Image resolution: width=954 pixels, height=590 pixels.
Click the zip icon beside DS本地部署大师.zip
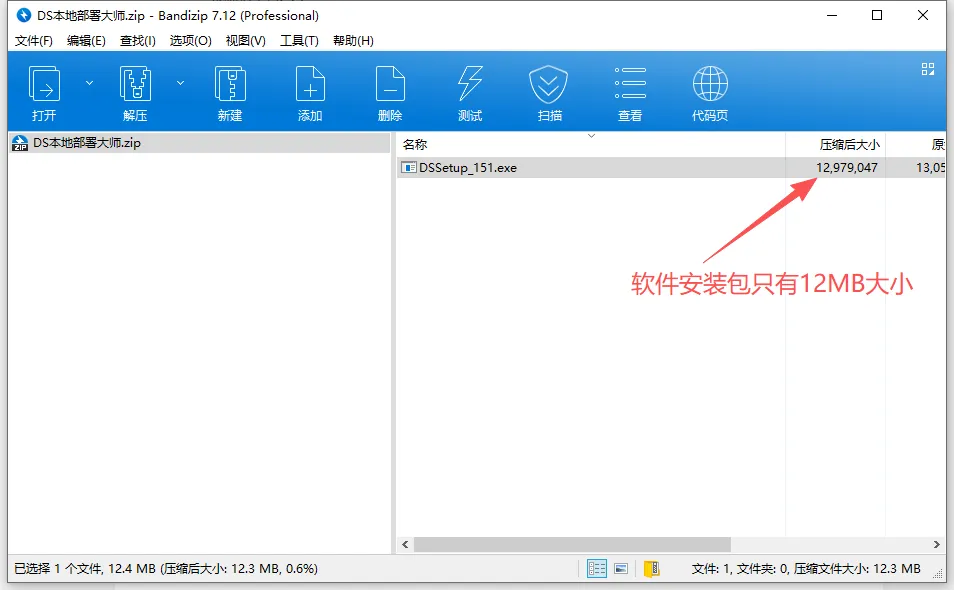(x=20, y=143)
